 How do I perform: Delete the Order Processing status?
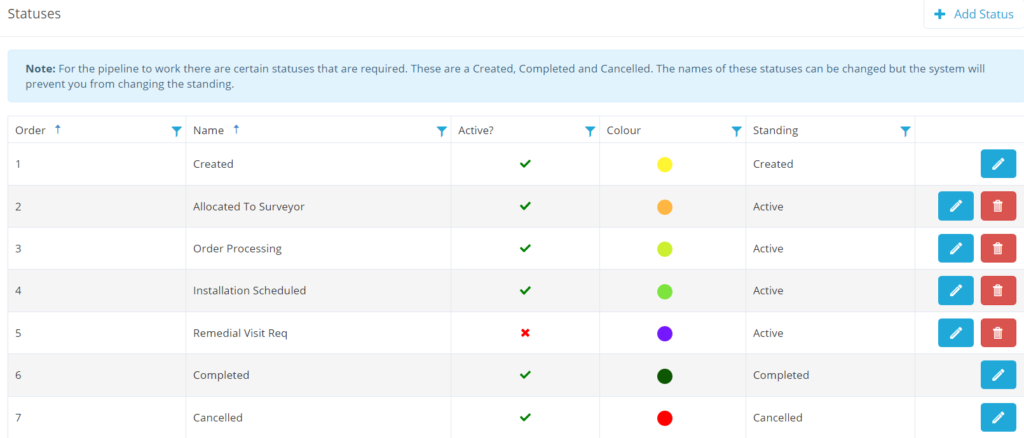pos(998,248)
